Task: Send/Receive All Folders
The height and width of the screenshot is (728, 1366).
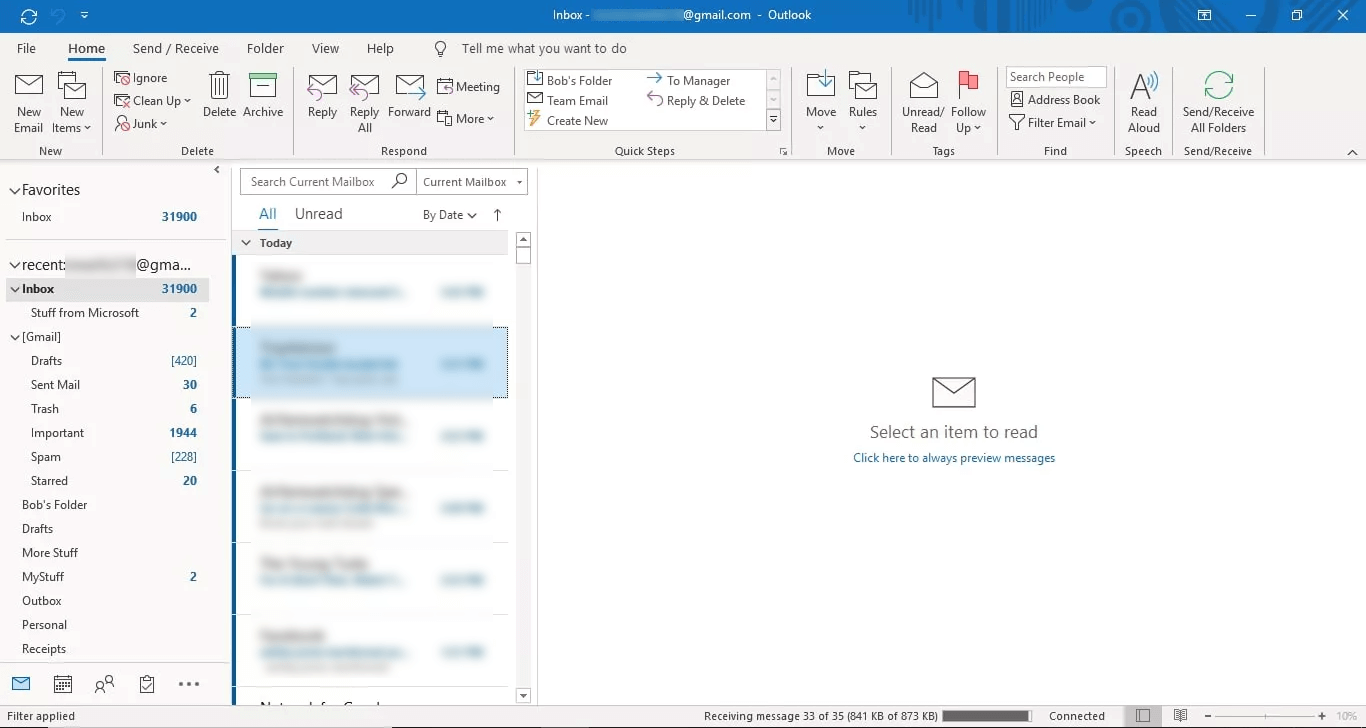Action: coord(1218,103)
